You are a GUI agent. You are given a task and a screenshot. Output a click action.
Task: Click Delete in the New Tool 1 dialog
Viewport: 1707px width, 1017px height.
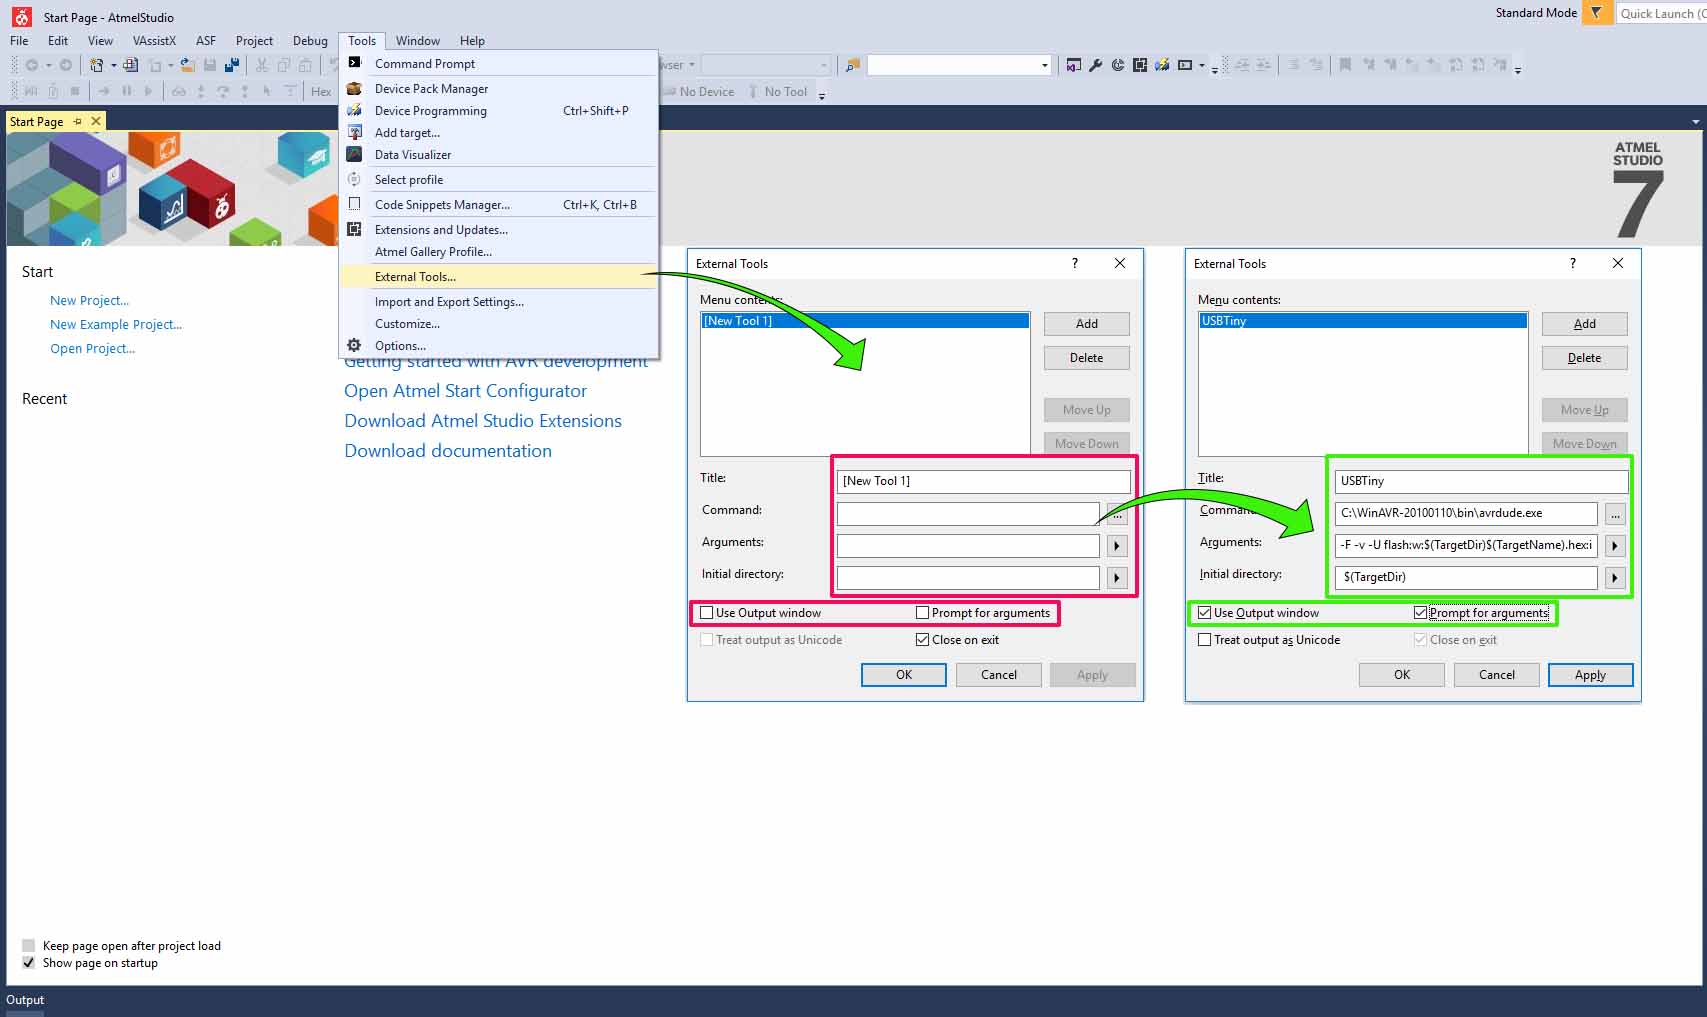pyautogui.click(x=1087, y=358)
